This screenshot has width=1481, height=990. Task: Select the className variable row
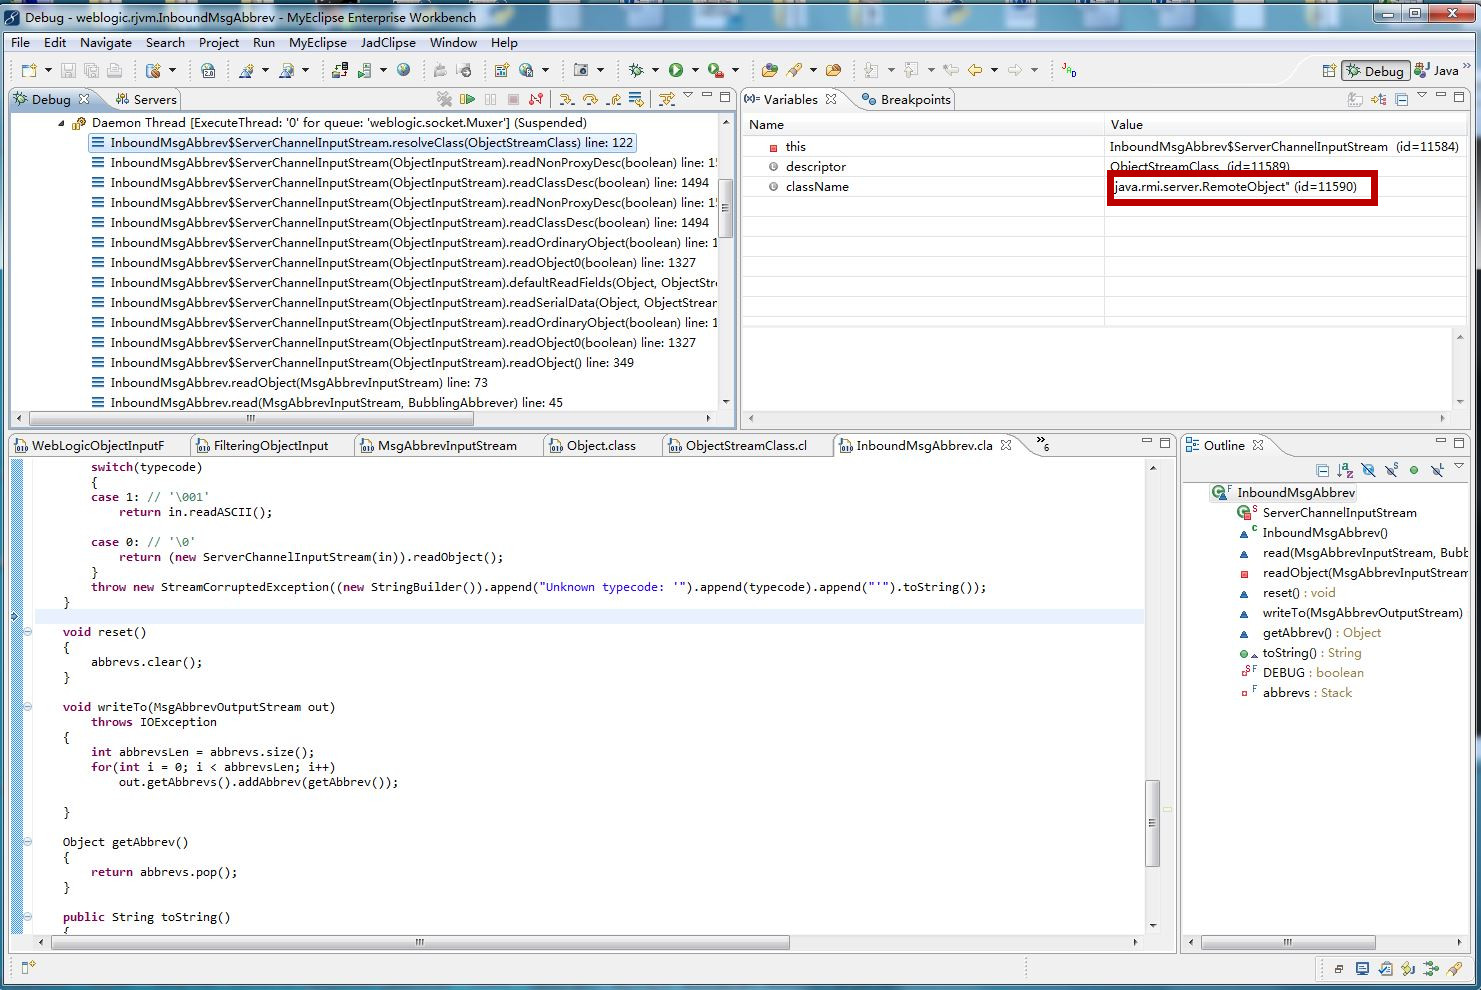817,187
